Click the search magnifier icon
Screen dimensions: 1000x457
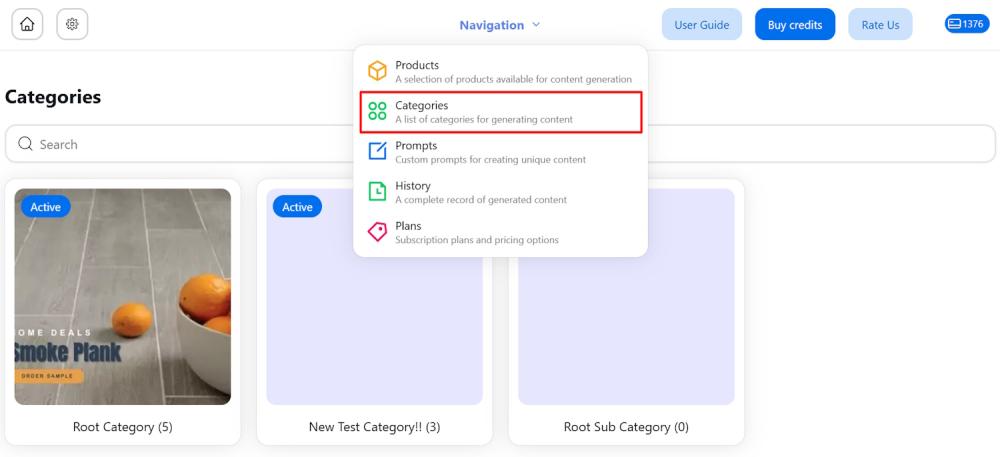[x=25, y=143]
